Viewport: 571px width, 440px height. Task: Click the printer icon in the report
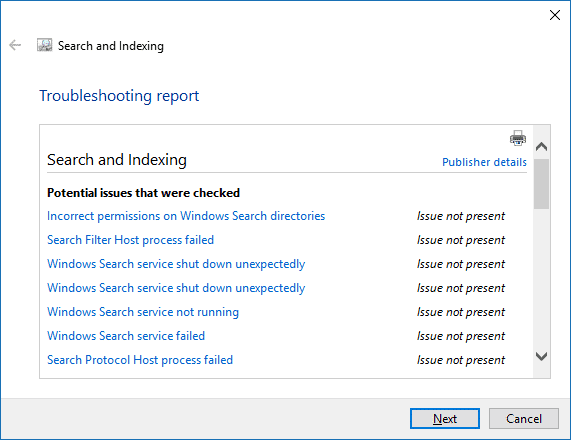coord(518,138)
